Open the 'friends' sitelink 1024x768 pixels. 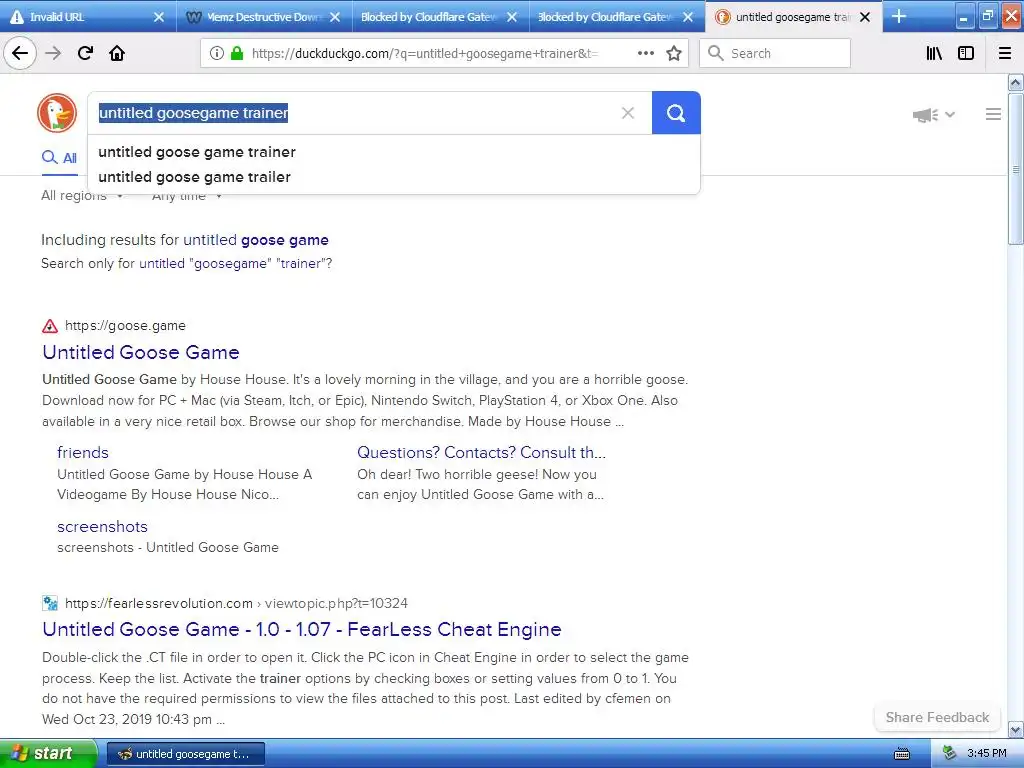tap(82, 453)
